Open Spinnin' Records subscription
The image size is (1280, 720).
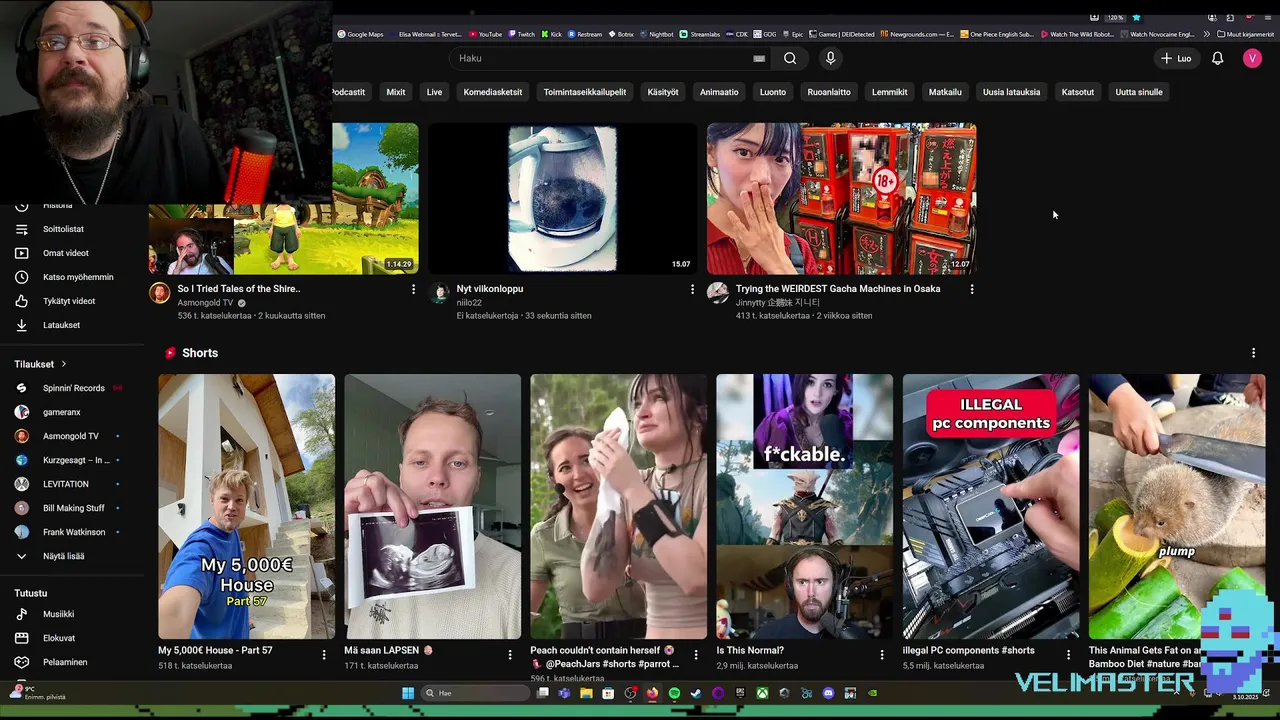(72, 388)
